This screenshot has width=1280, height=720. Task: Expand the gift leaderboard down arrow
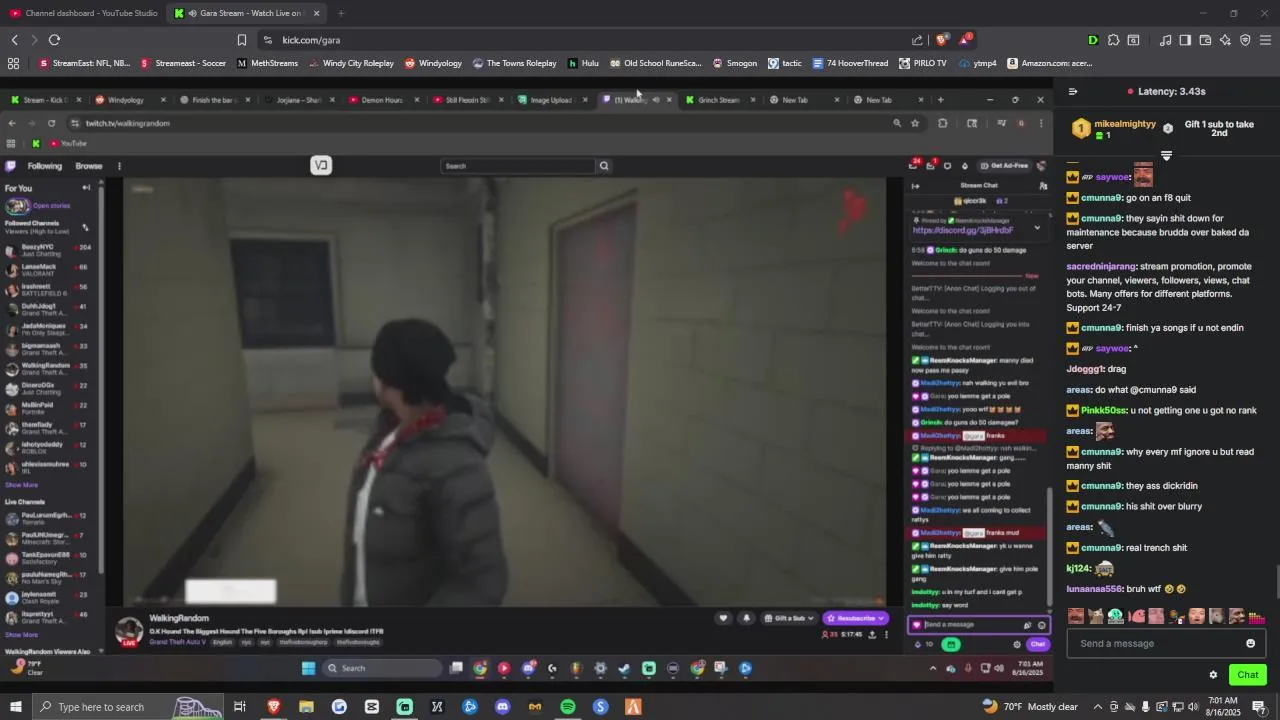point(1166,156)
